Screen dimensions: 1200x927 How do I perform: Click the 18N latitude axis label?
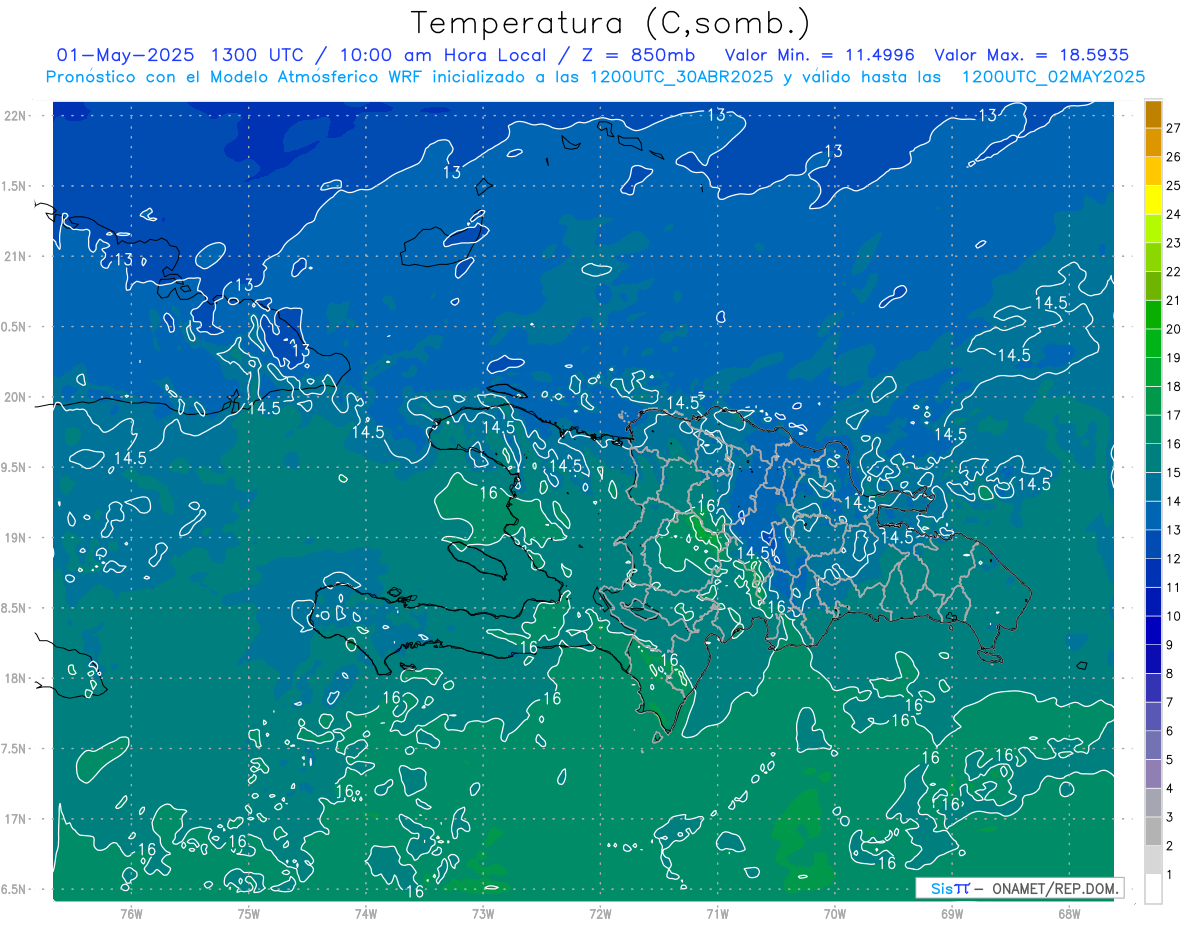tap(16, 678)
